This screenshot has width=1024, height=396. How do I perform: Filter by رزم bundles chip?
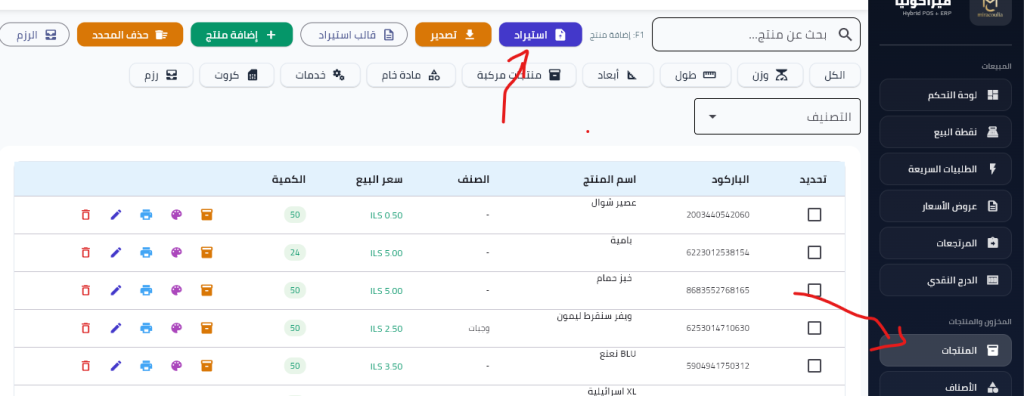pyautogui.click(x=161, y=75)
